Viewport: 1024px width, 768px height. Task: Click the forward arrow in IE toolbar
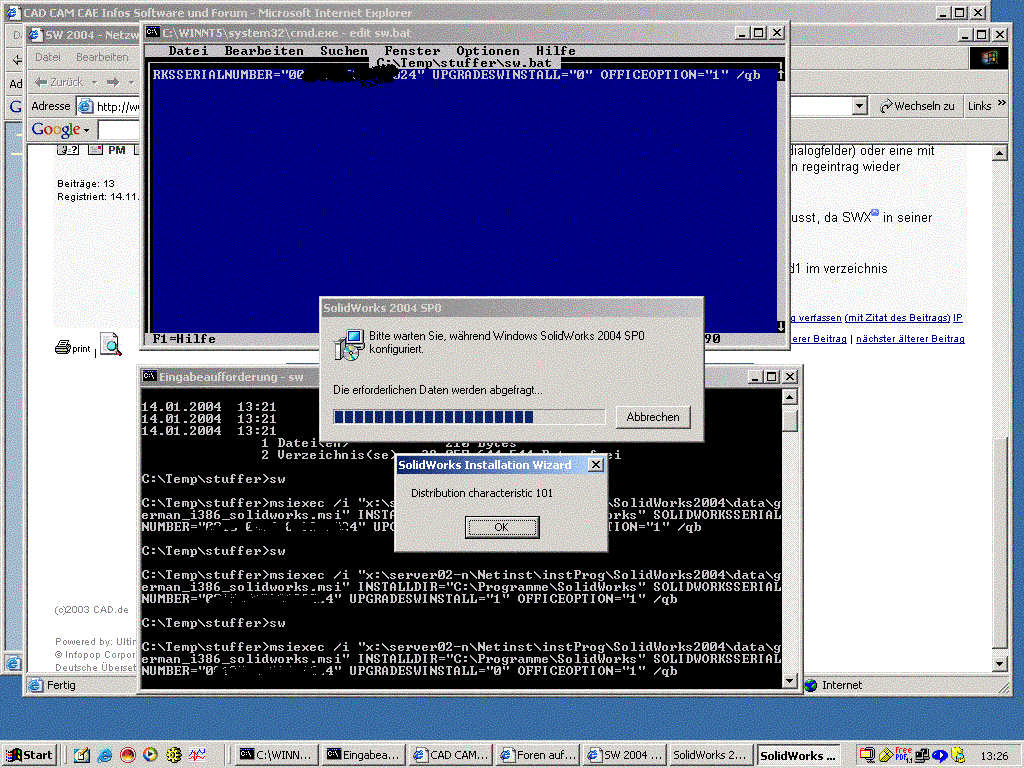(x=113, y=82)
